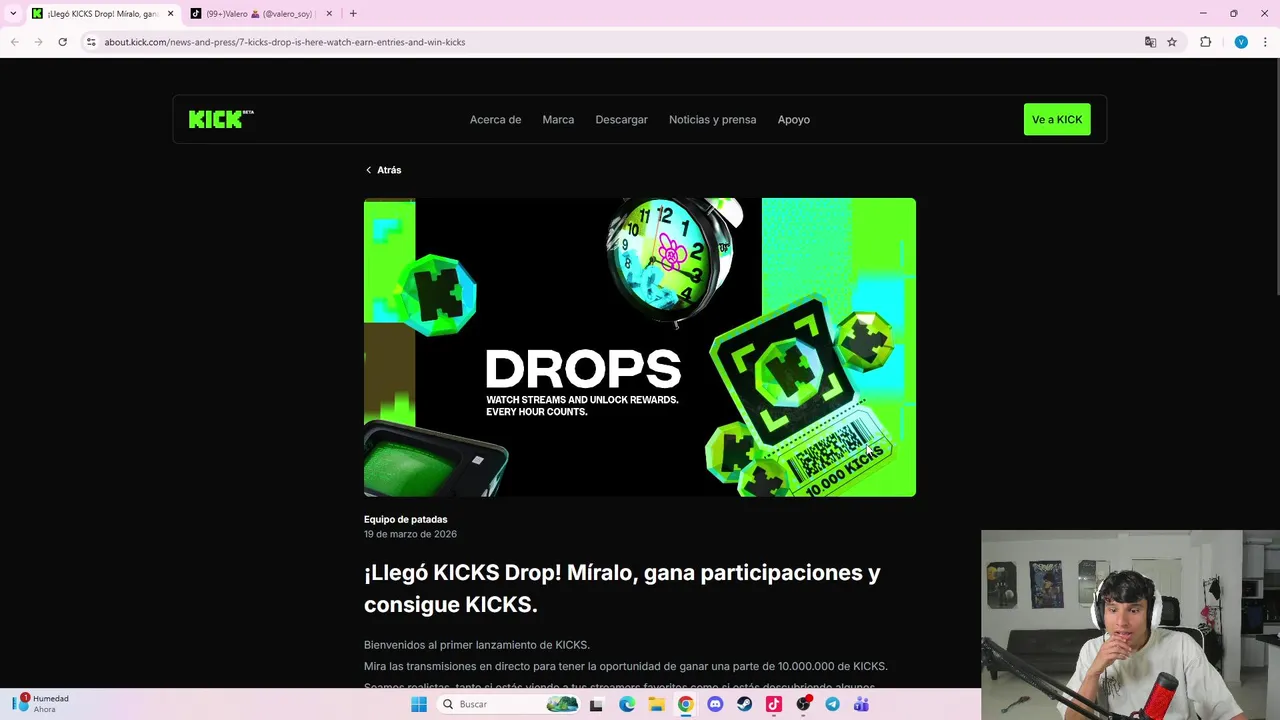This screenshot has height=720, width=1280.
Task: Open Apoyo in KICK navigation
Action: coord(794,119)
